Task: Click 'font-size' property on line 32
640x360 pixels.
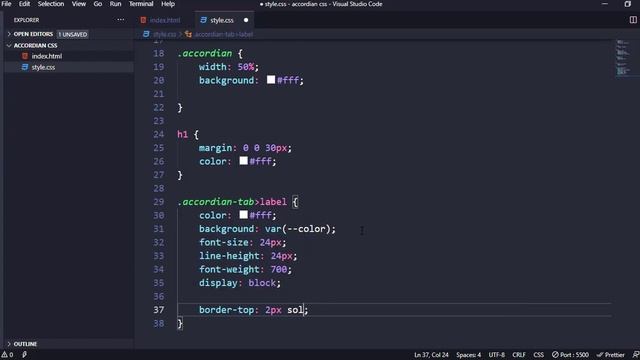Action: (x=224, y=242)
